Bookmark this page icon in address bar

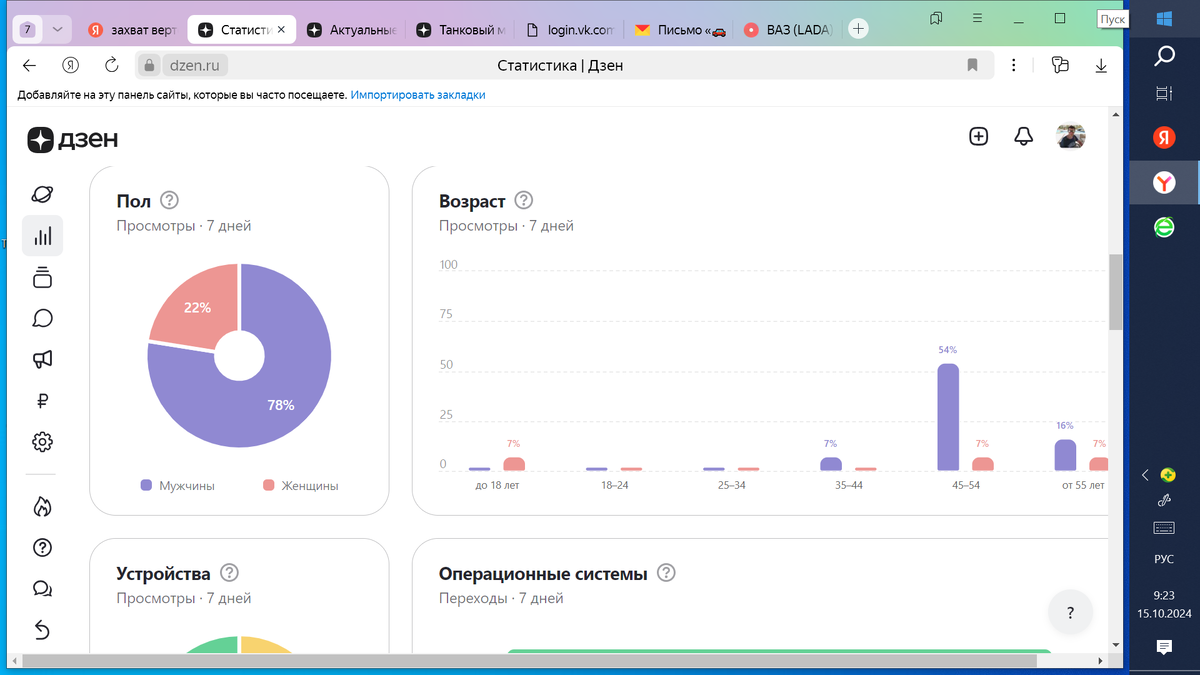tap(972, 66)
